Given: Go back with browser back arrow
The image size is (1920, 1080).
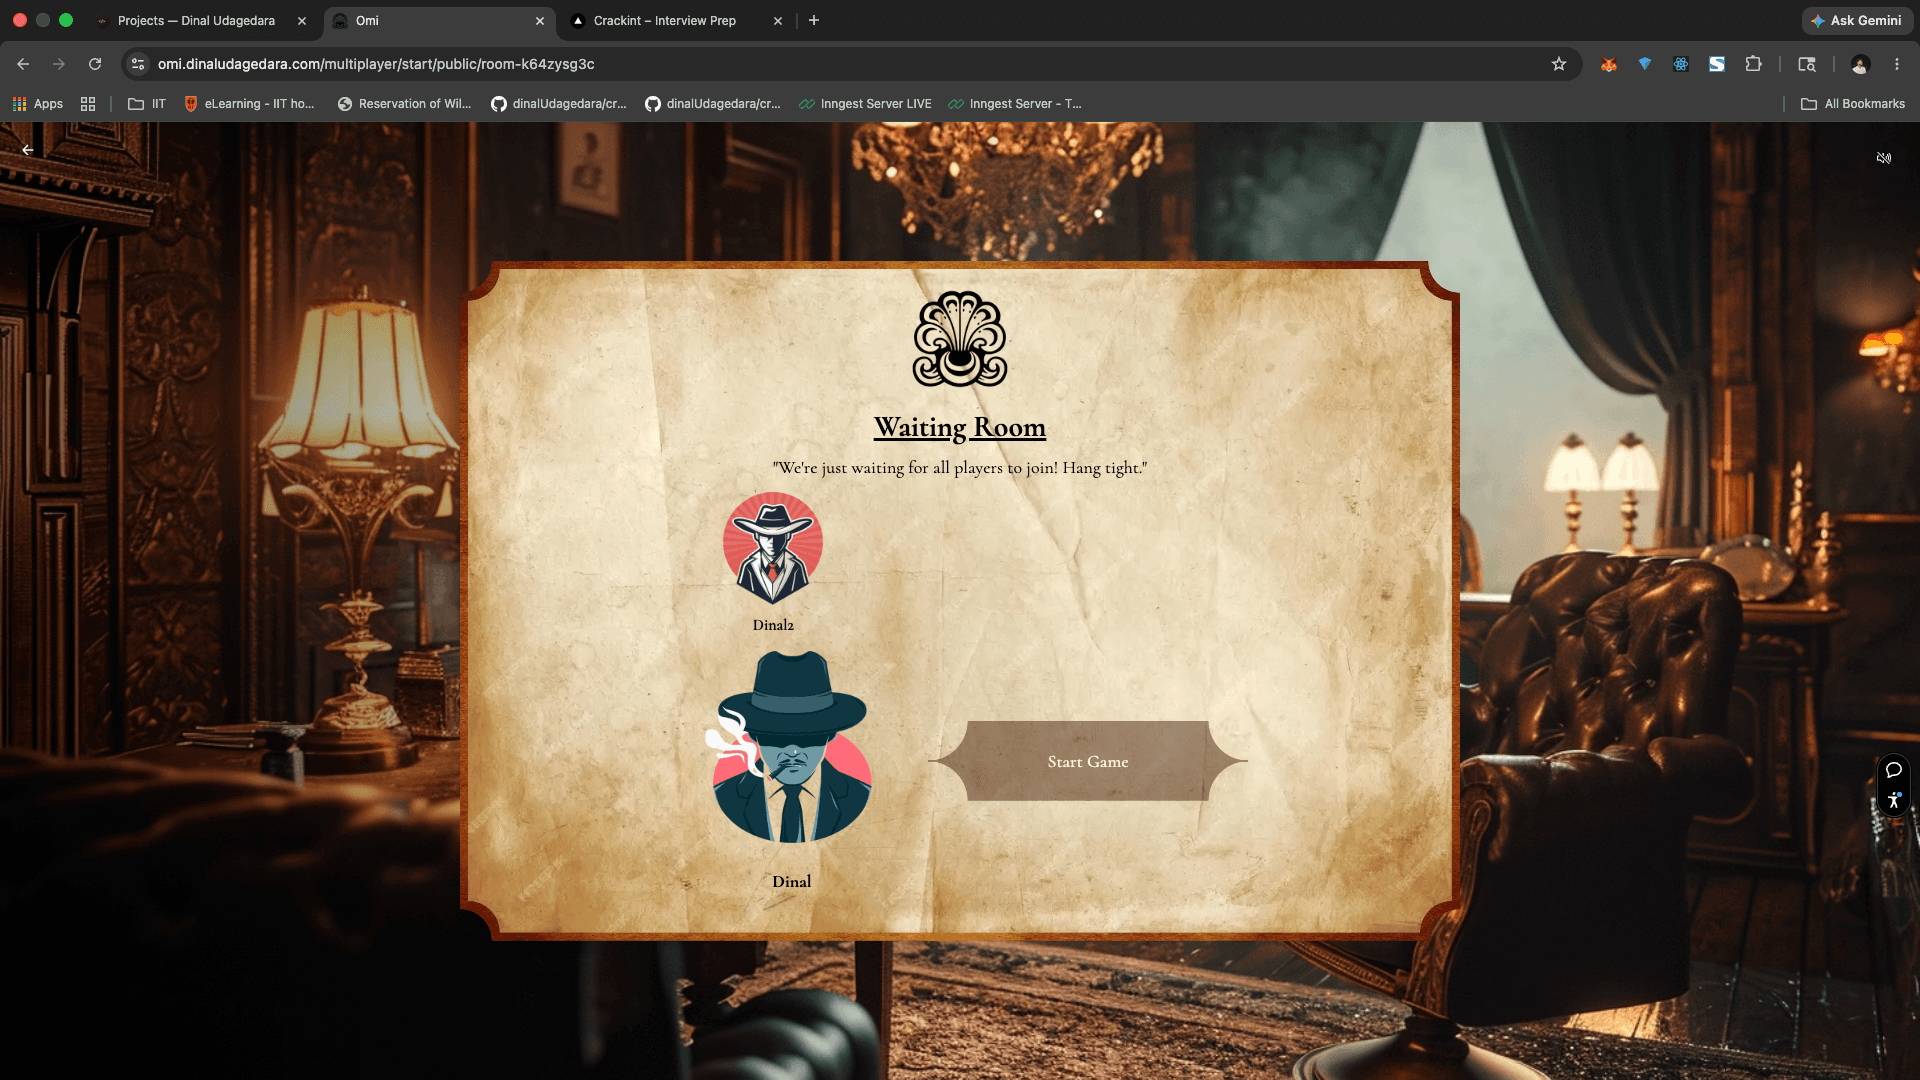Looking at the screenshot, I should tap(23, 64).
